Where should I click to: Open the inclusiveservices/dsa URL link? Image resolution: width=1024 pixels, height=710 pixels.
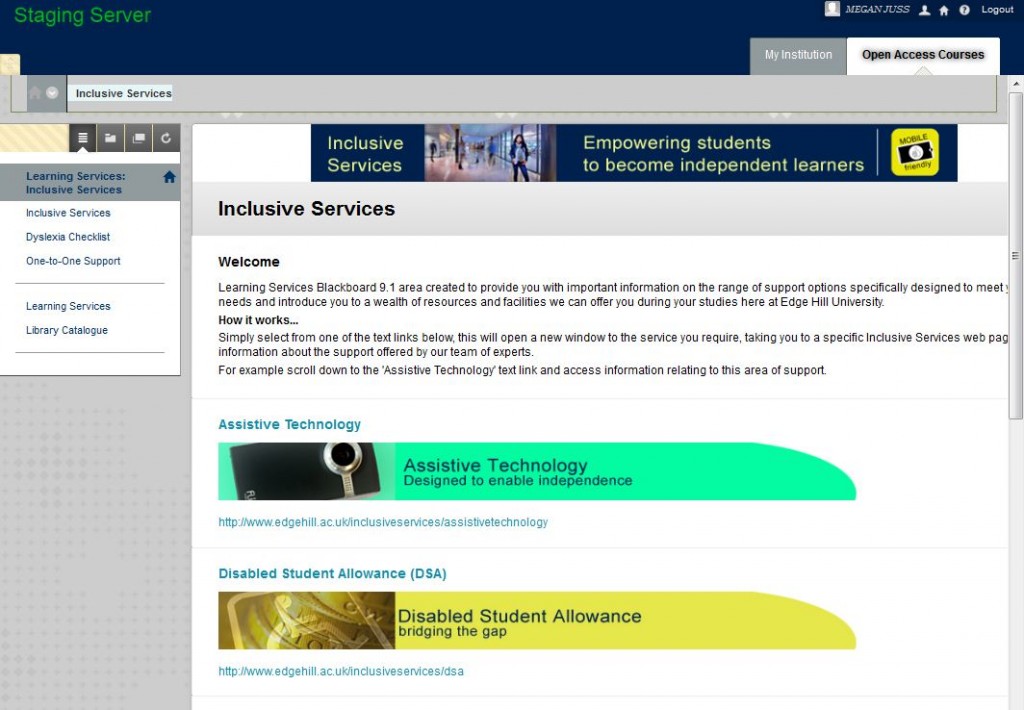pyautogui.click(x=341, y=671)
